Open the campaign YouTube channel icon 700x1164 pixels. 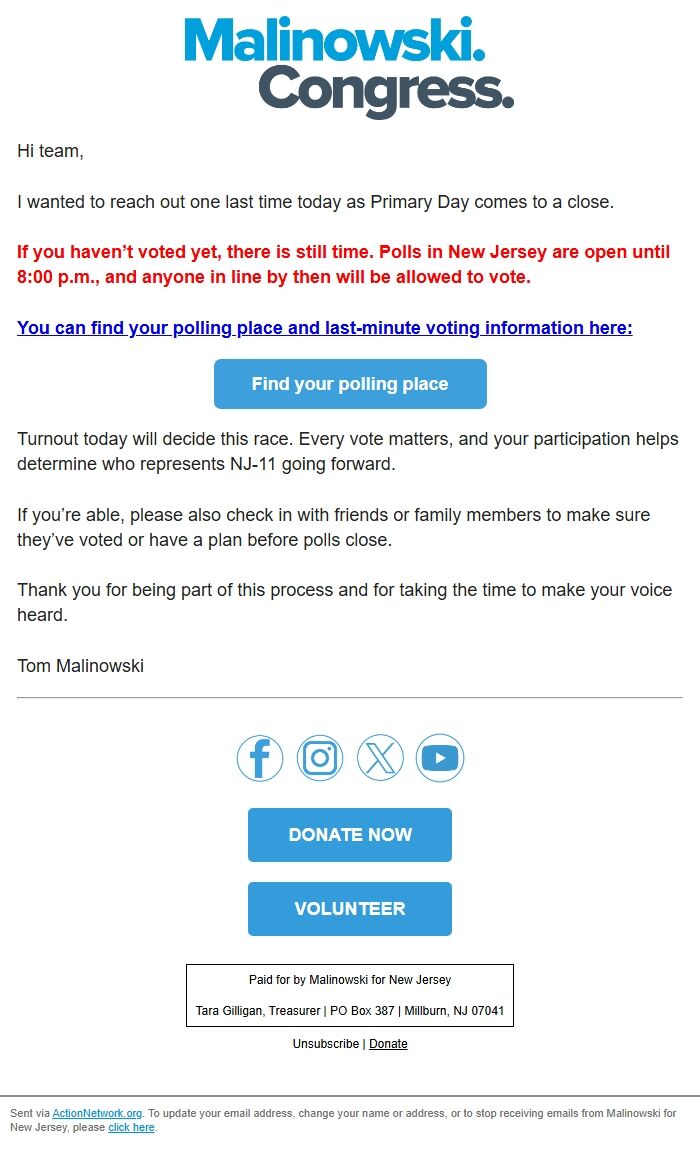[x=440, y=757]
